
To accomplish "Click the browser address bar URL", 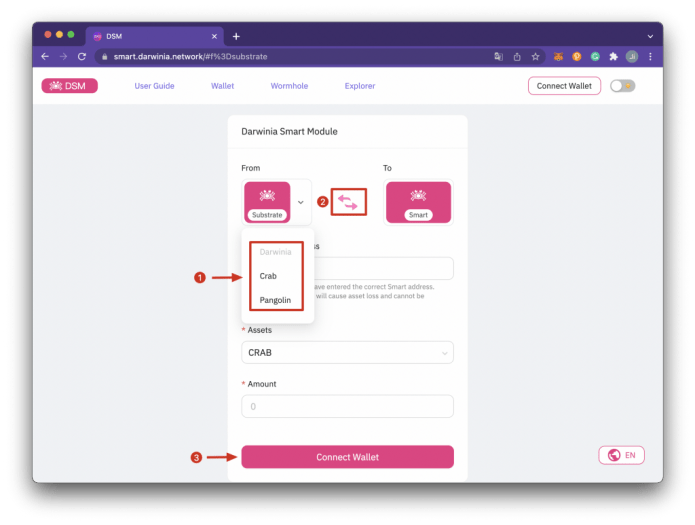I will pos(191,56).
